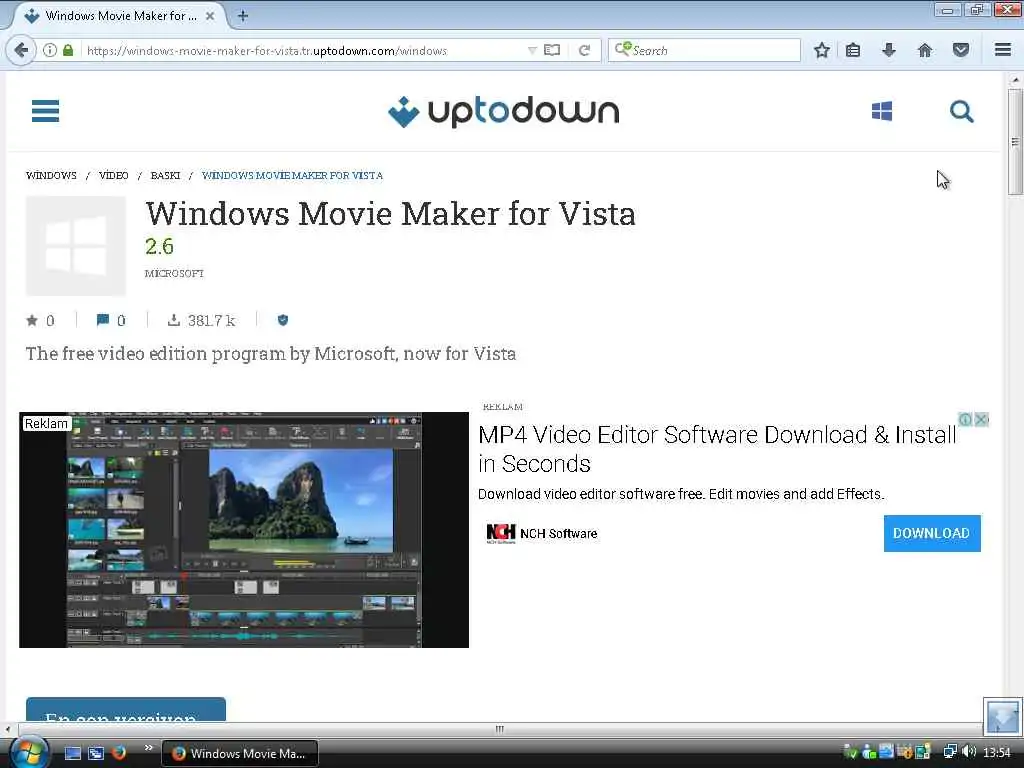
Task: Click the VIDEO breadcrumb link
Action: click(x=114, y=176)
